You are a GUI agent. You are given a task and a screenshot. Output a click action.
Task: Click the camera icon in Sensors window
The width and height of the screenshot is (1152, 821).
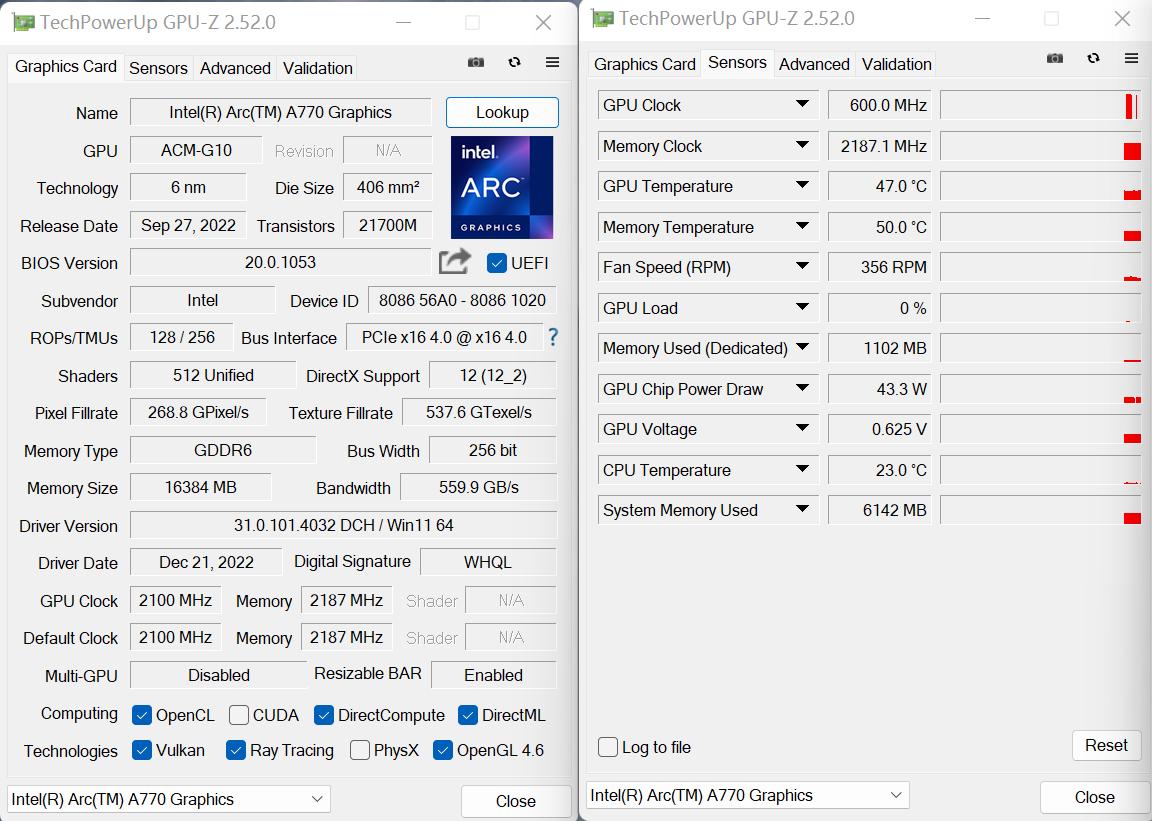pos(1055,59)
